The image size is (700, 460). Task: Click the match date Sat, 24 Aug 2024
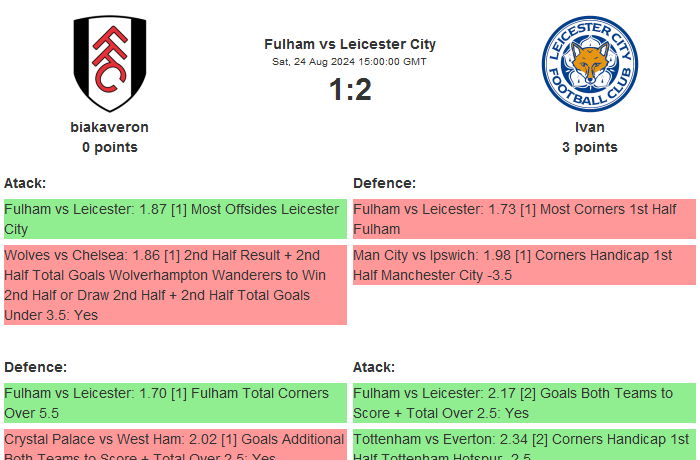point(350,62)
